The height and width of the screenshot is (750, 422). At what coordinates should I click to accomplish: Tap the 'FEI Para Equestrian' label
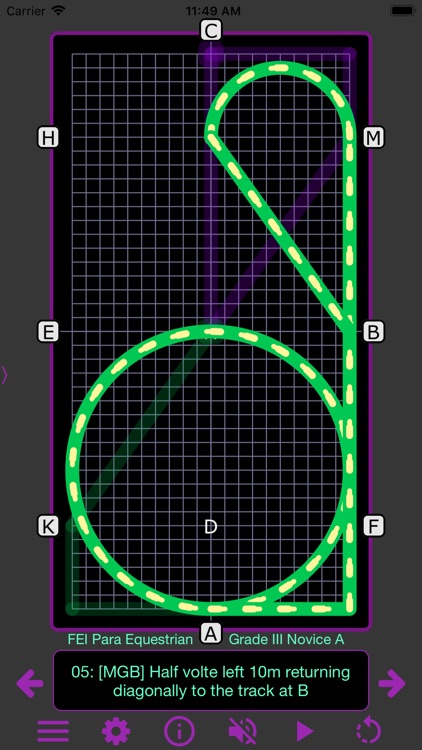130,640
